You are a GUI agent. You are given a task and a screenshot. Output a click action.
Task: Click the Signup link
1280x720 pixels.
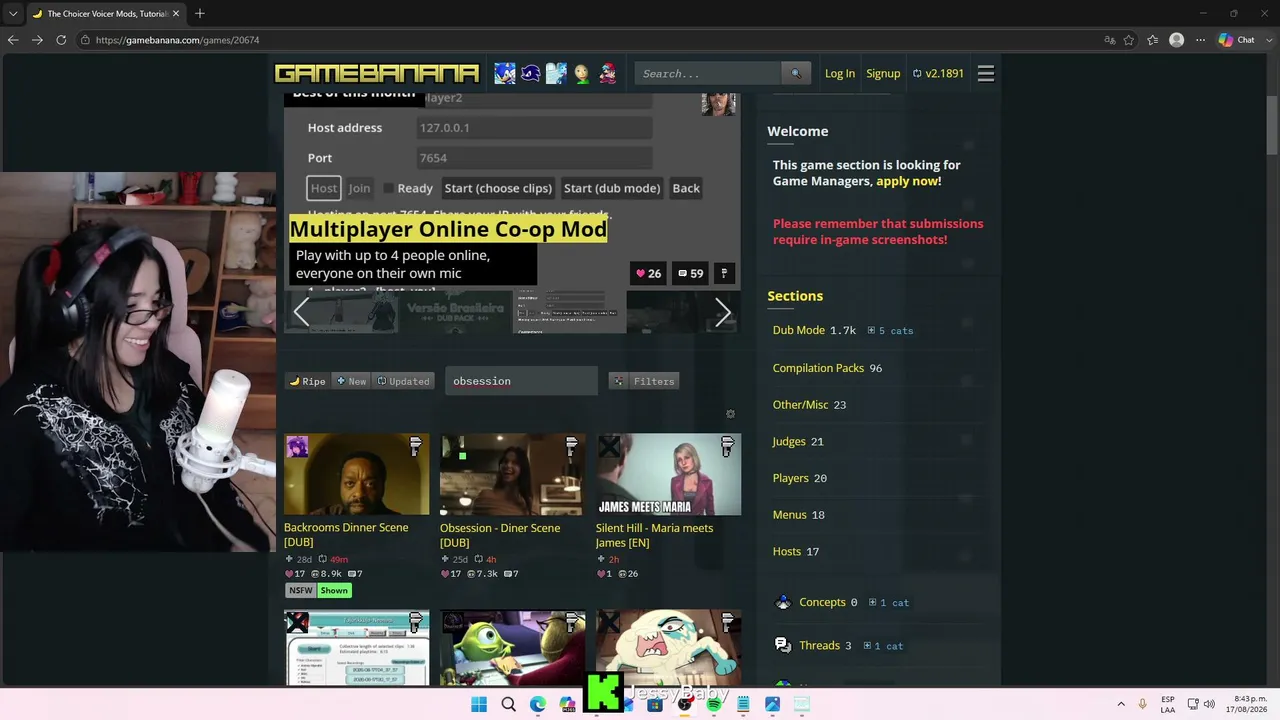883,74
